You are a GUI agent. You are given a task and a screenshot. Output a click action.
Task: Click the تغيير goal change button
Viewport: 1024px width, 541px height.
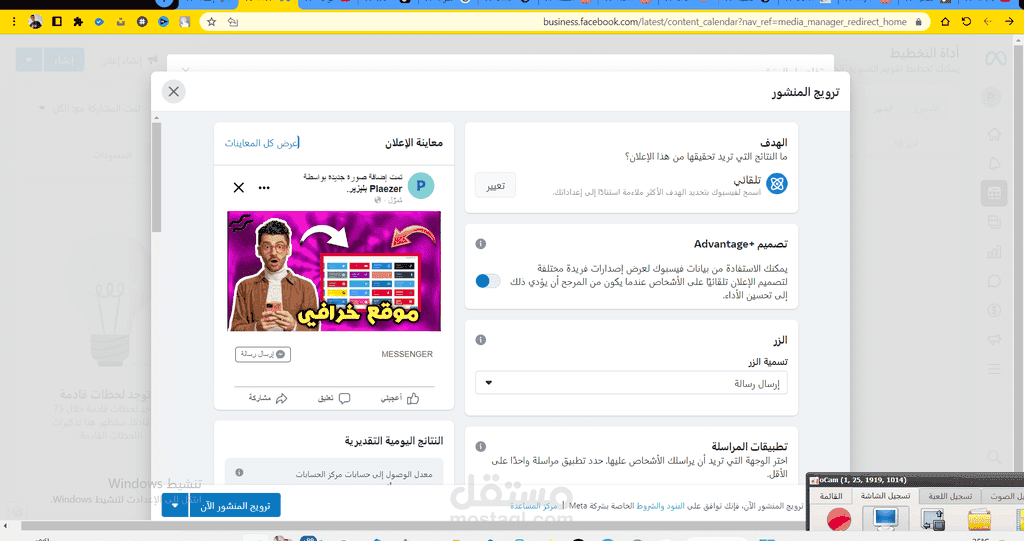point(496,186)
